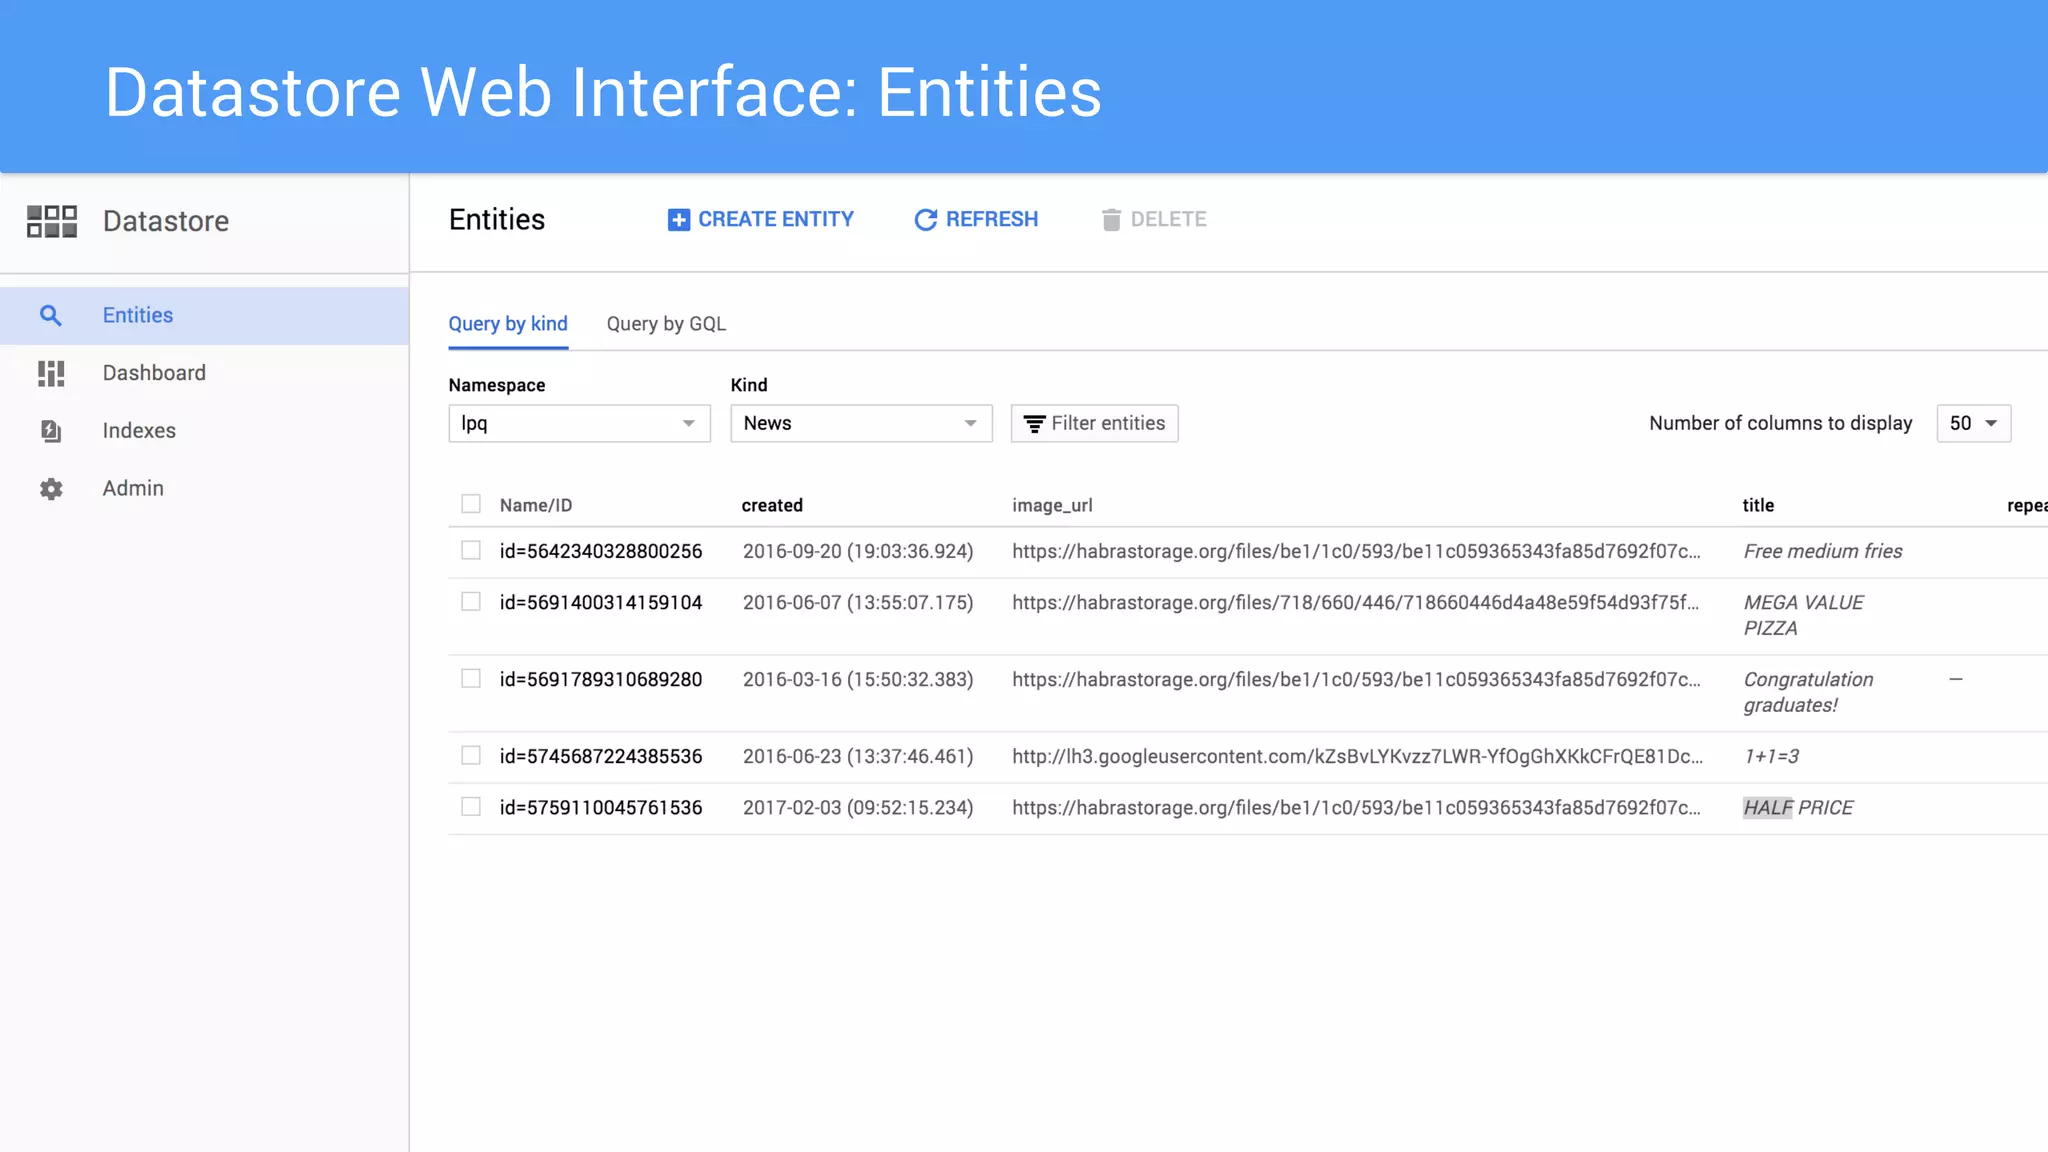Open entity id=5691400314159104
This screenshot has width=2048, height=1152.
(601, 603)
